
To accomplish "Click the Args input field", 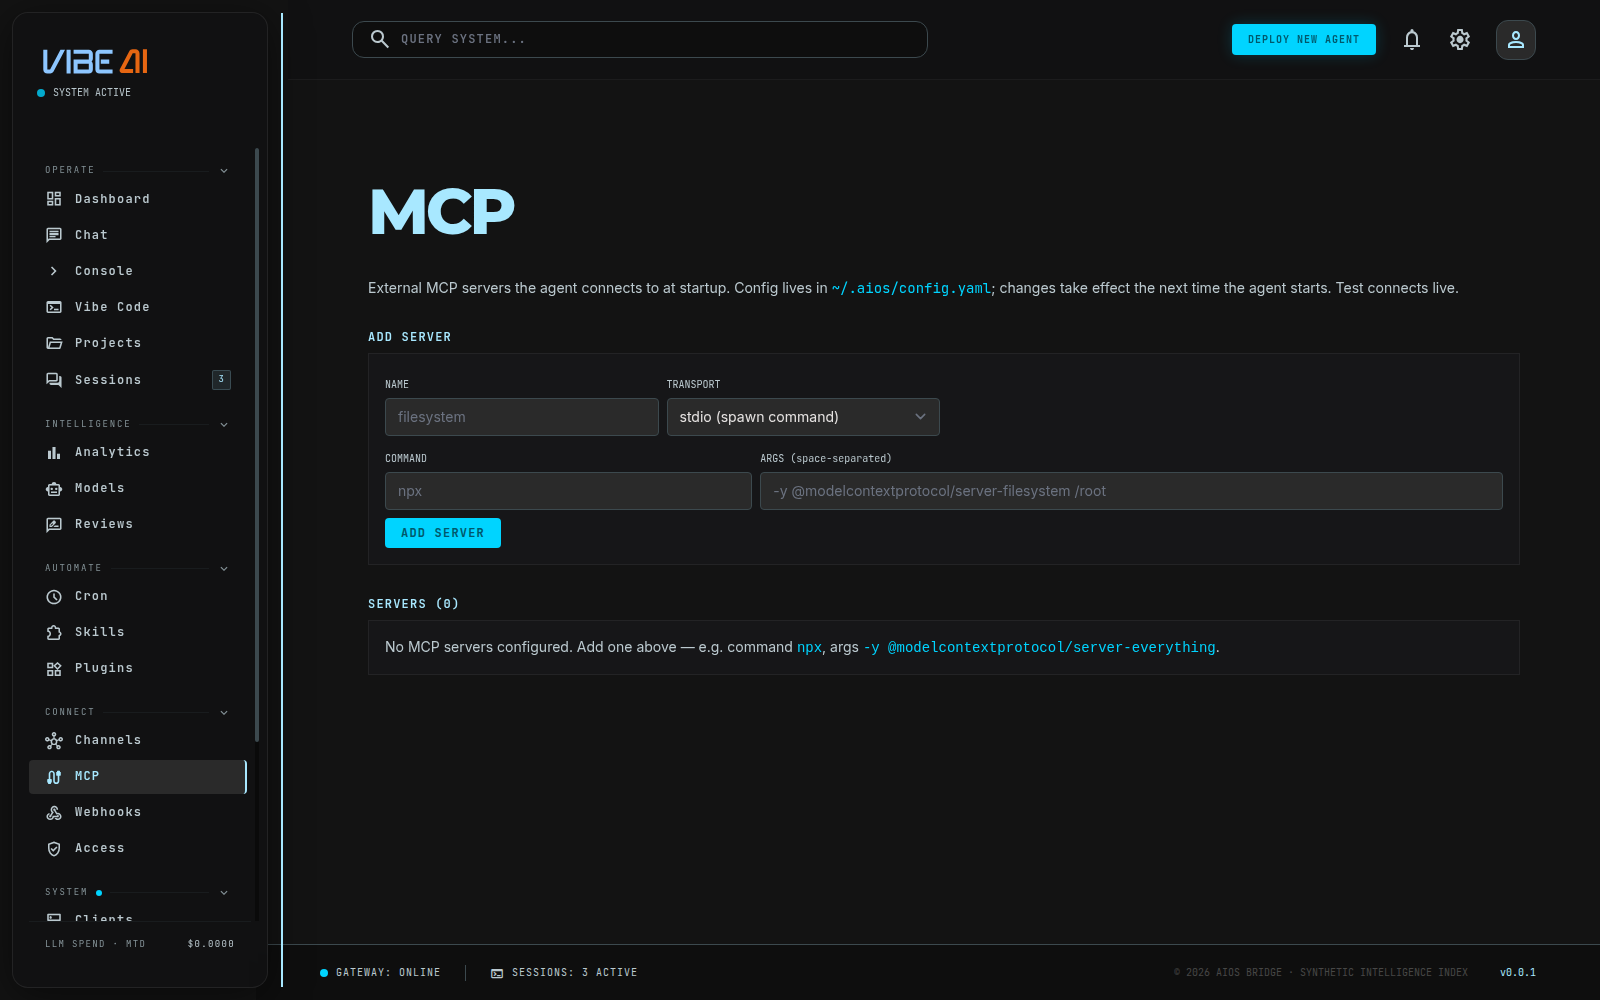I will coord(1131,491).
